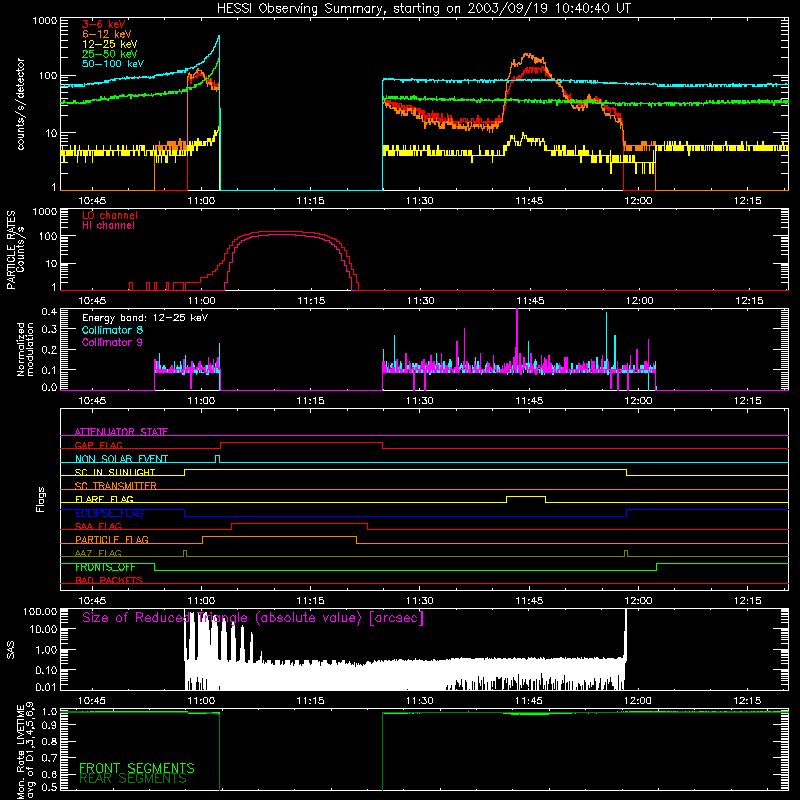Click the HESSI Observing Summary title
Viewport: 800px width, 800px height.
click(x=423, y=9)
